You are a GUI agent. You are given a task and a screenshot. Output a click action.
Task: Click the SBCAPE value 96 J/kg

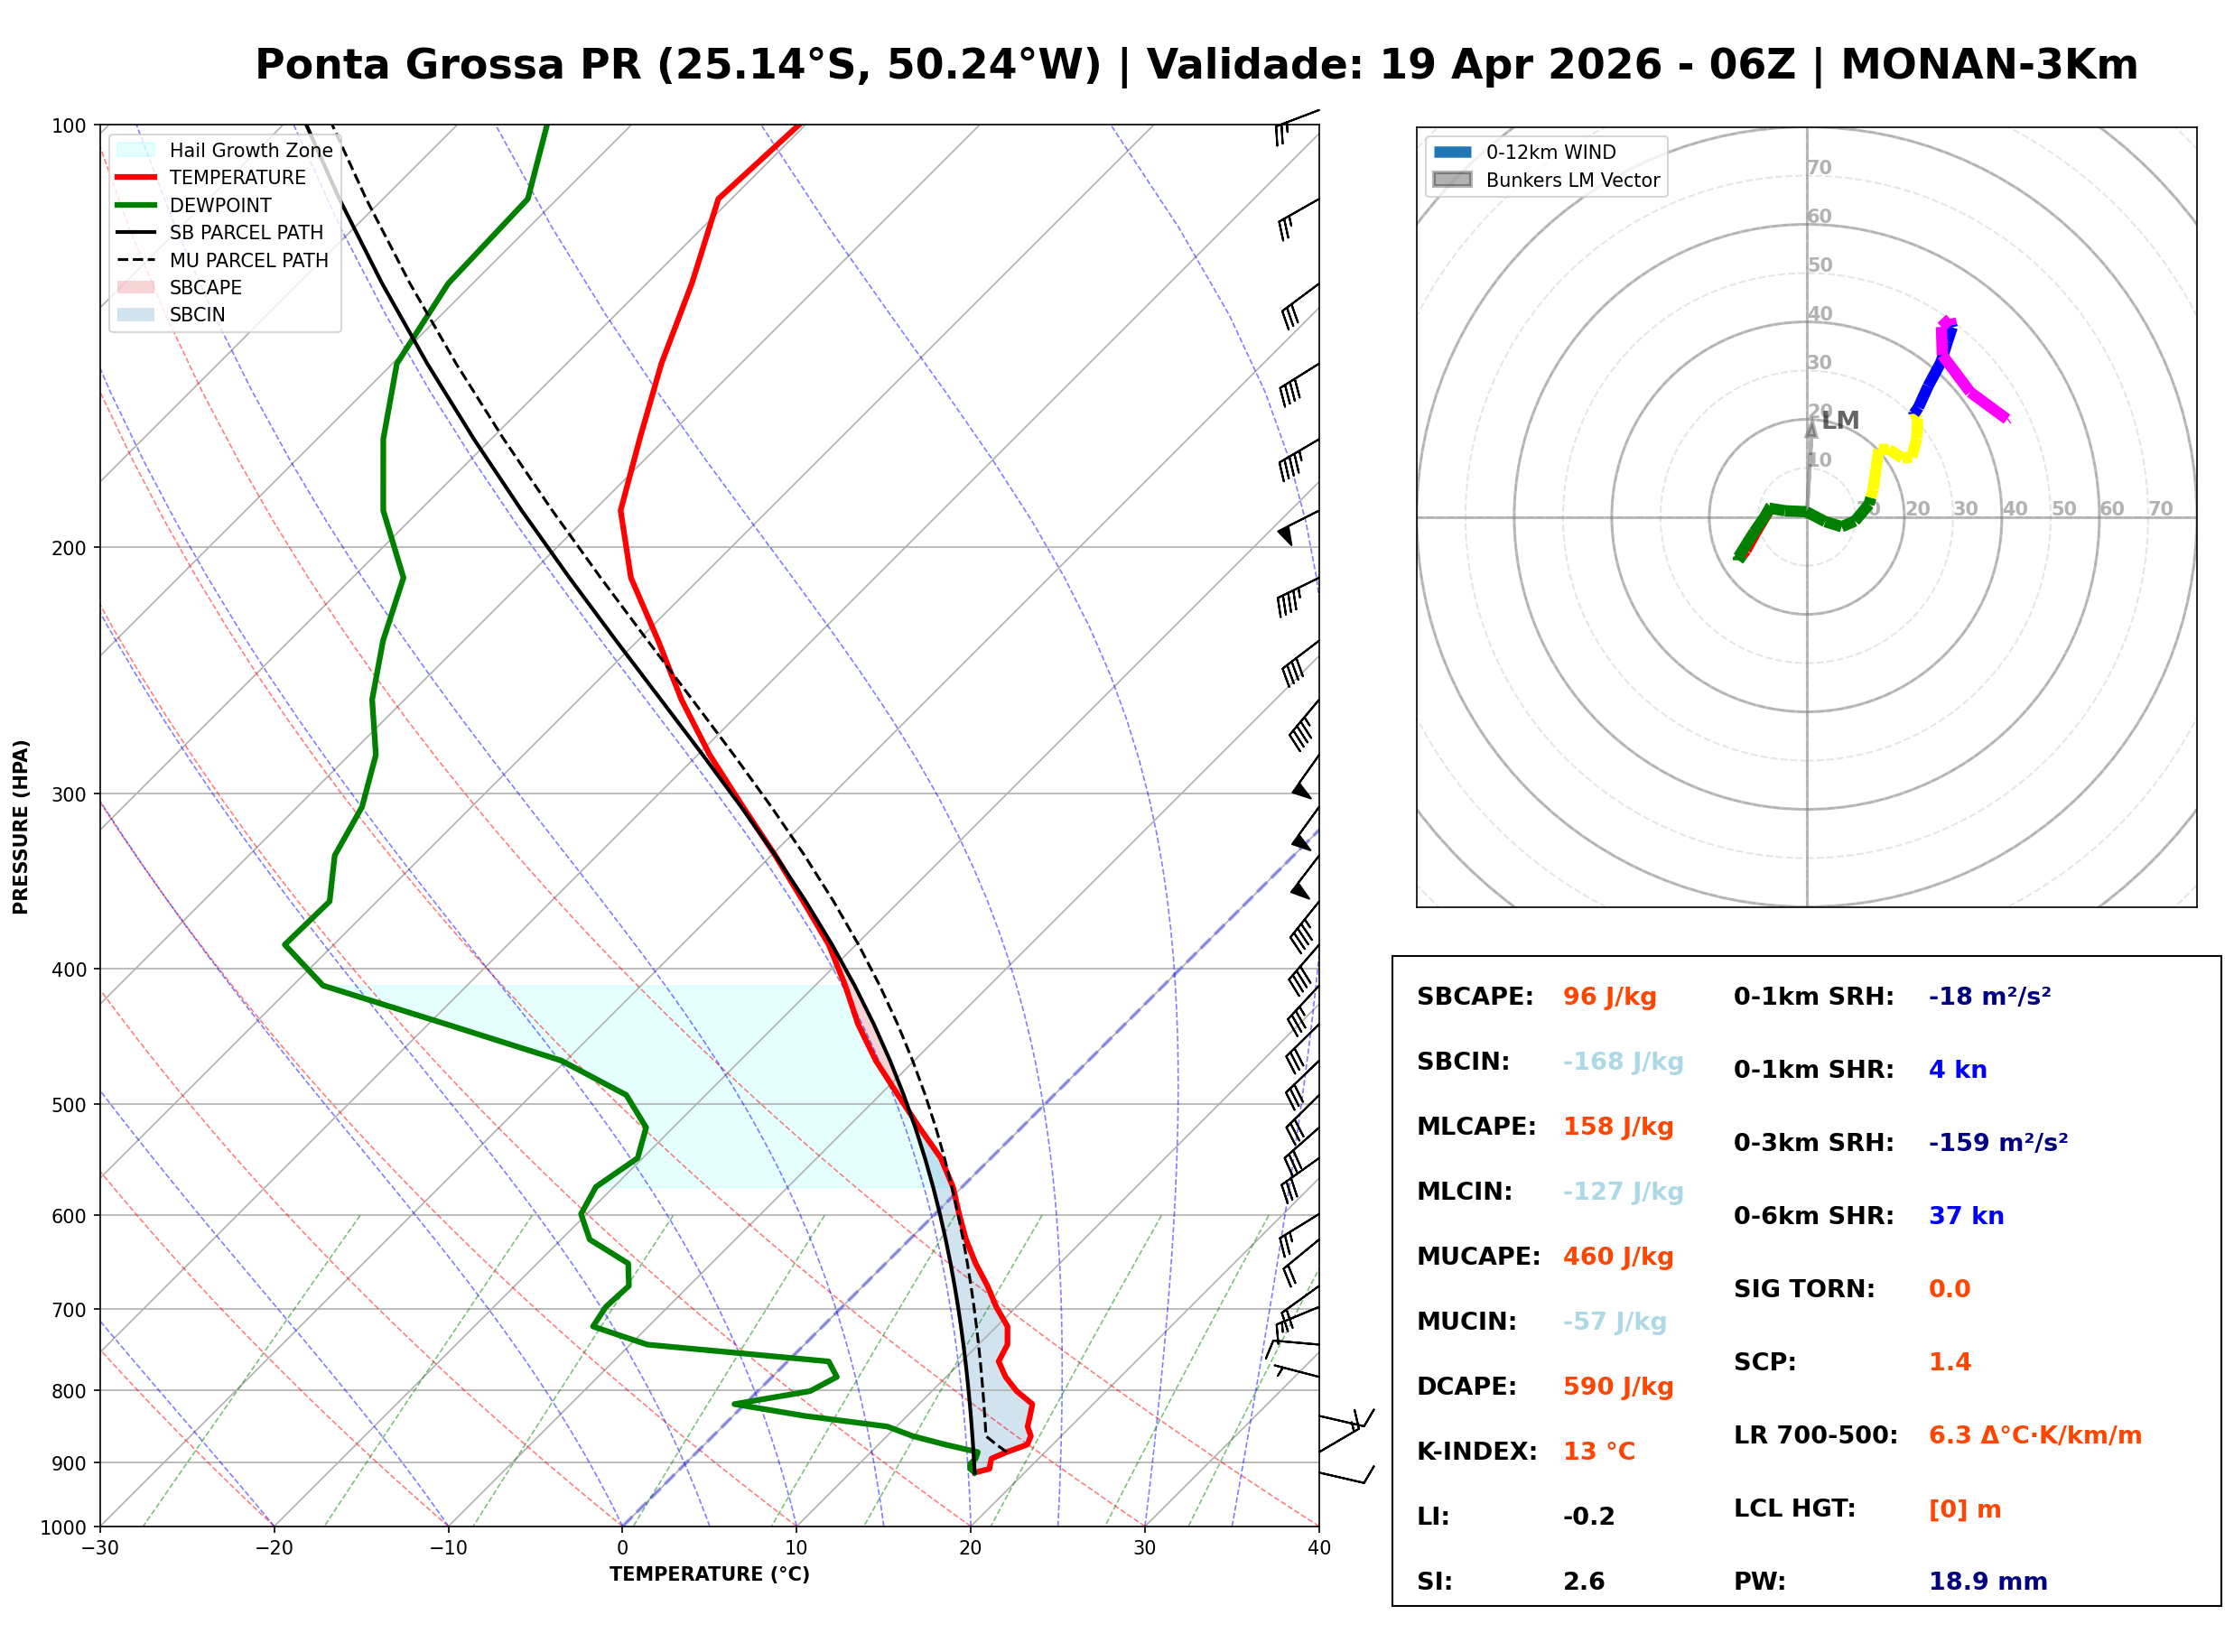1610,998
